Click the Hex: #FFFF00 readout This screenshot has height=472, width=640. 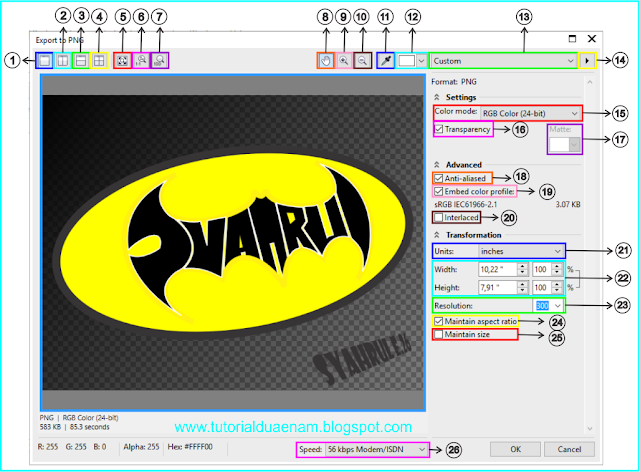(x=190, y=447)
